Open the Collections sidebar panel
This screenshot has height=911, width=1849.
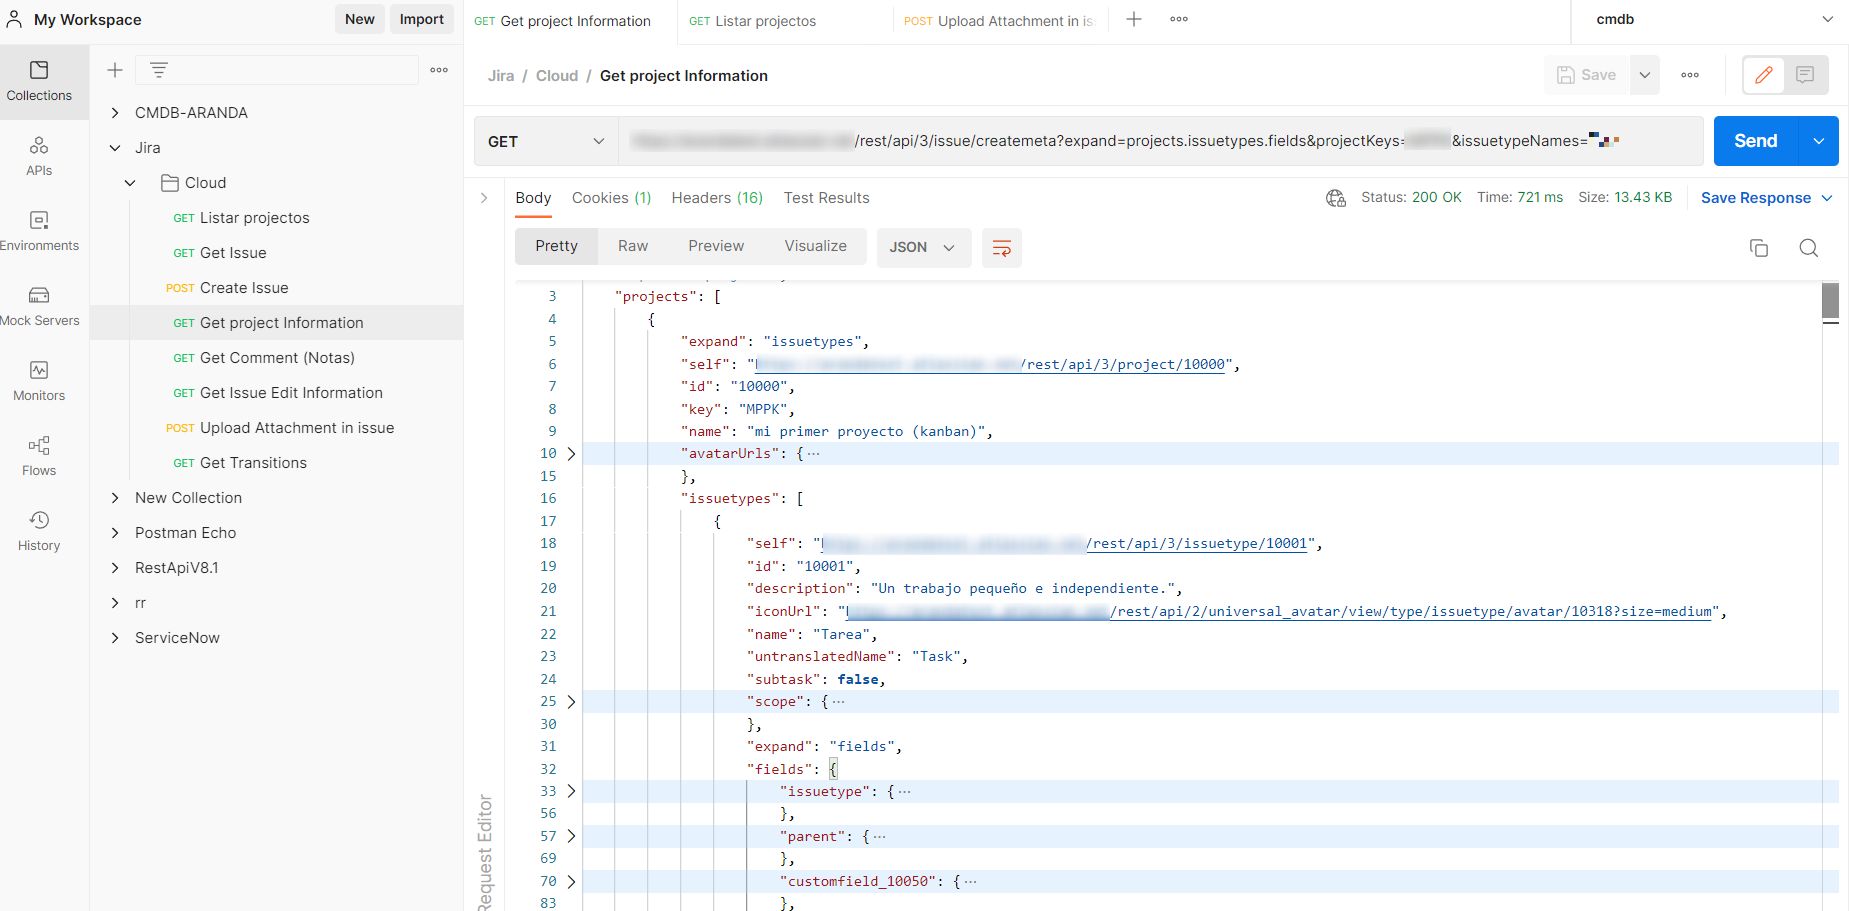[x=39, y=81]
